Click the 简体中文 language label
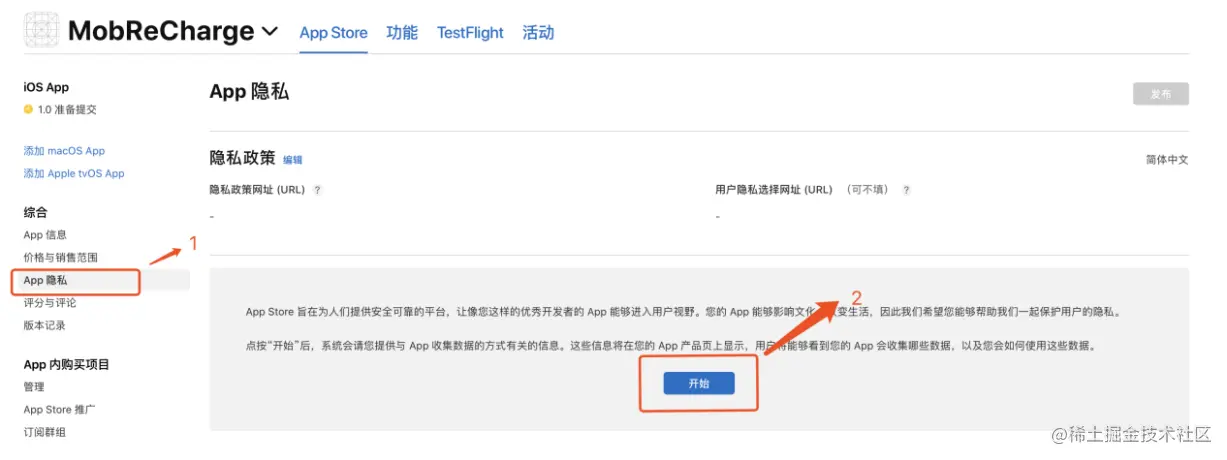 1167,160
